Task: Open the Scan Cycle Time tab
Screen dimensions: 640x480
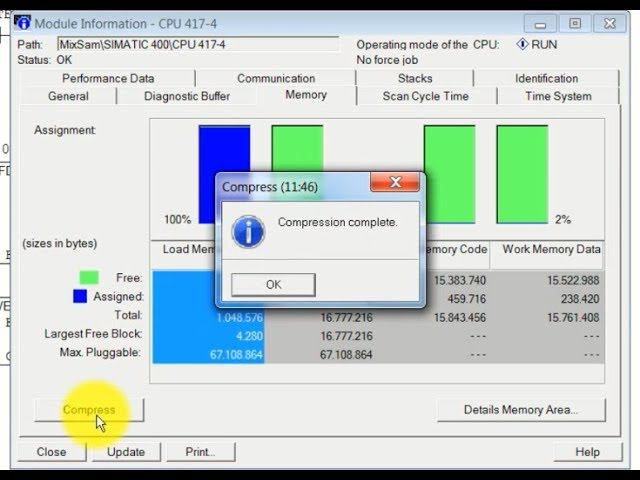Action: pos(426,96)
